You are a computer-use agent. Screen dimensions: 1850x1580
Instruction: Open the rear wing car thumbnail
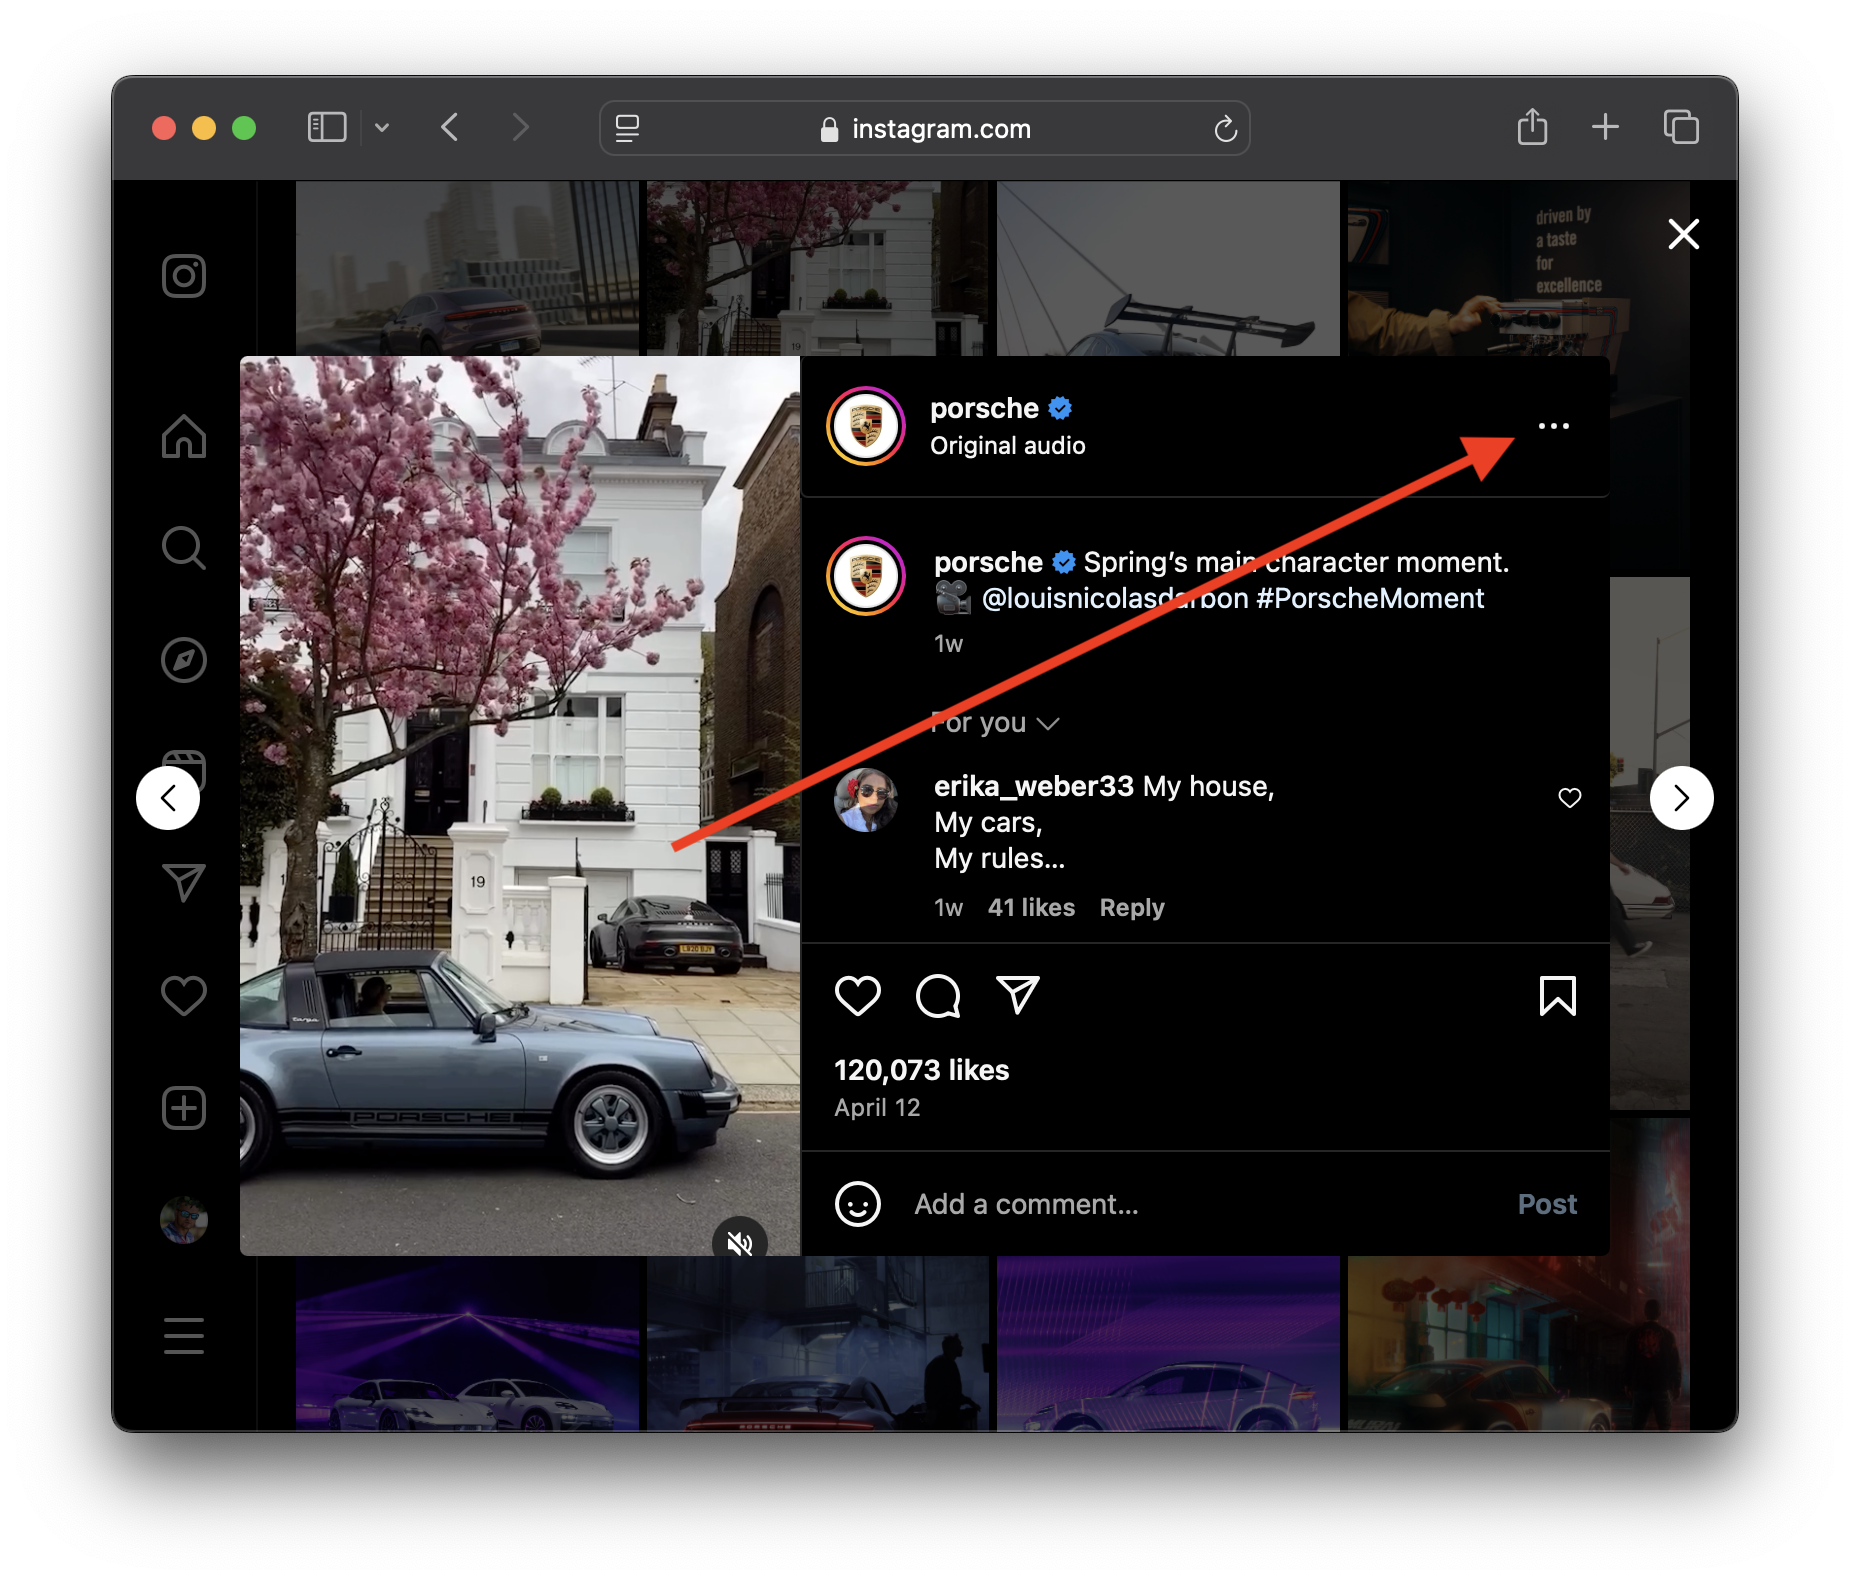tap(1168, 268)
